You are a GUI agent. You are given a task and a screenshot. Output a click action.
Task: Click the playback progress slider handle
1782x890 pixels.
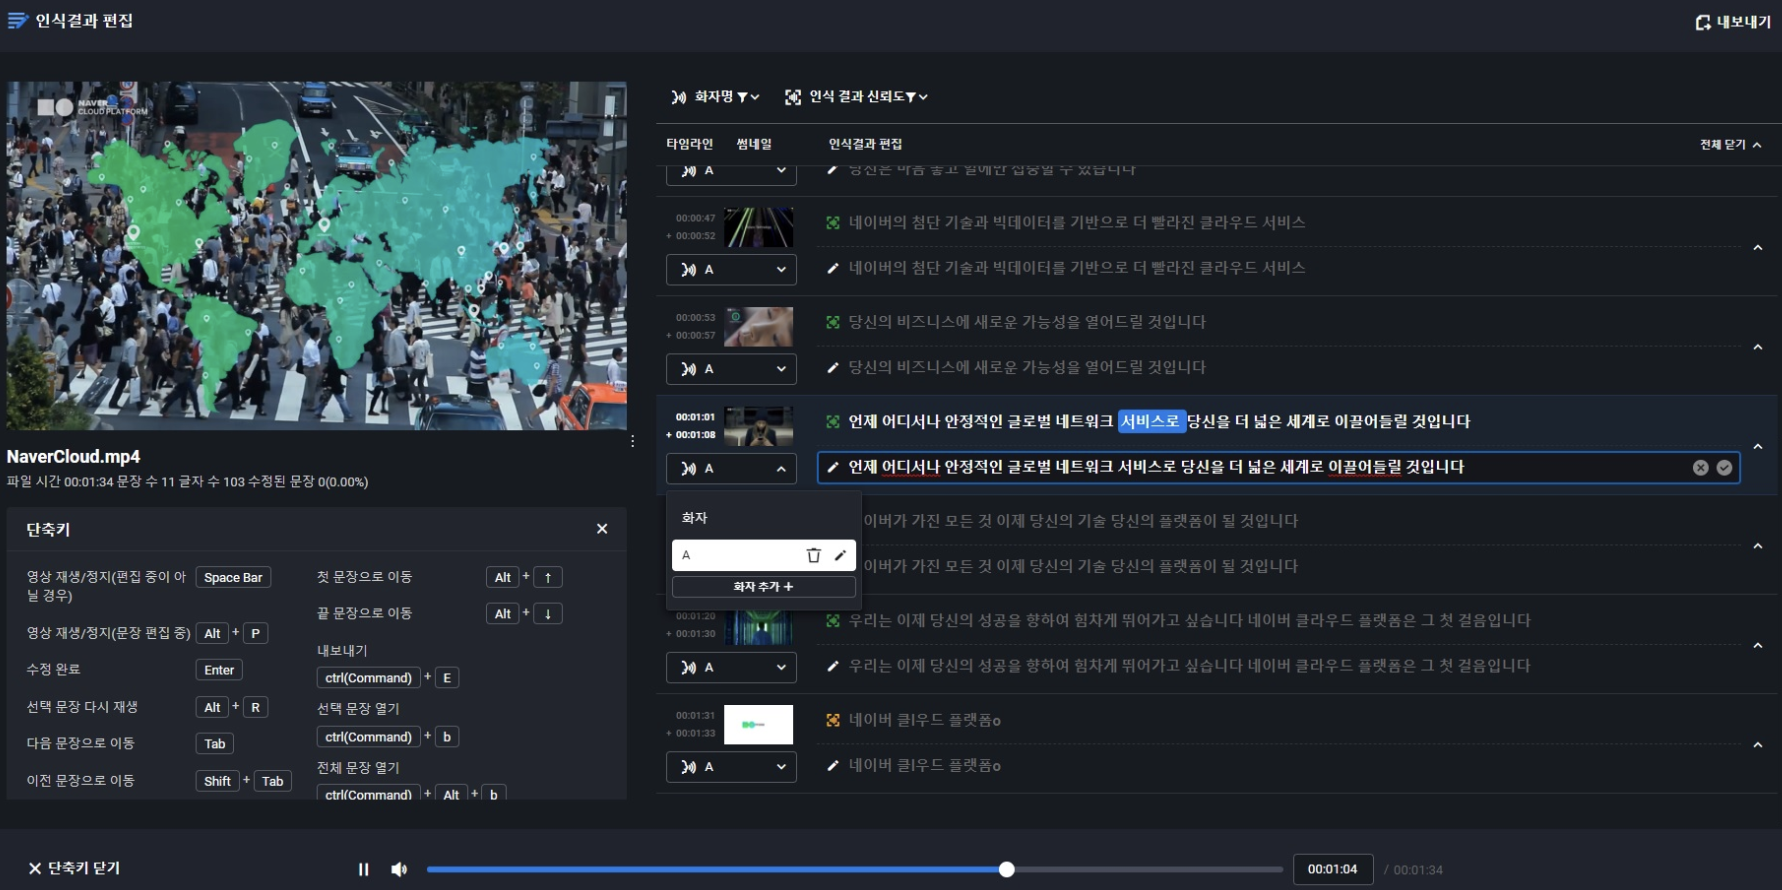(x=1007, y=869)
